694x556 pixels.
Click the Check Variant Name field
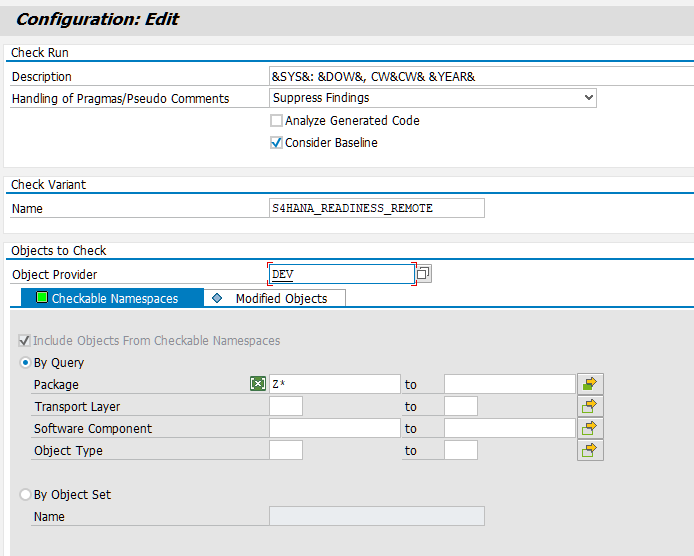[377, 208]
